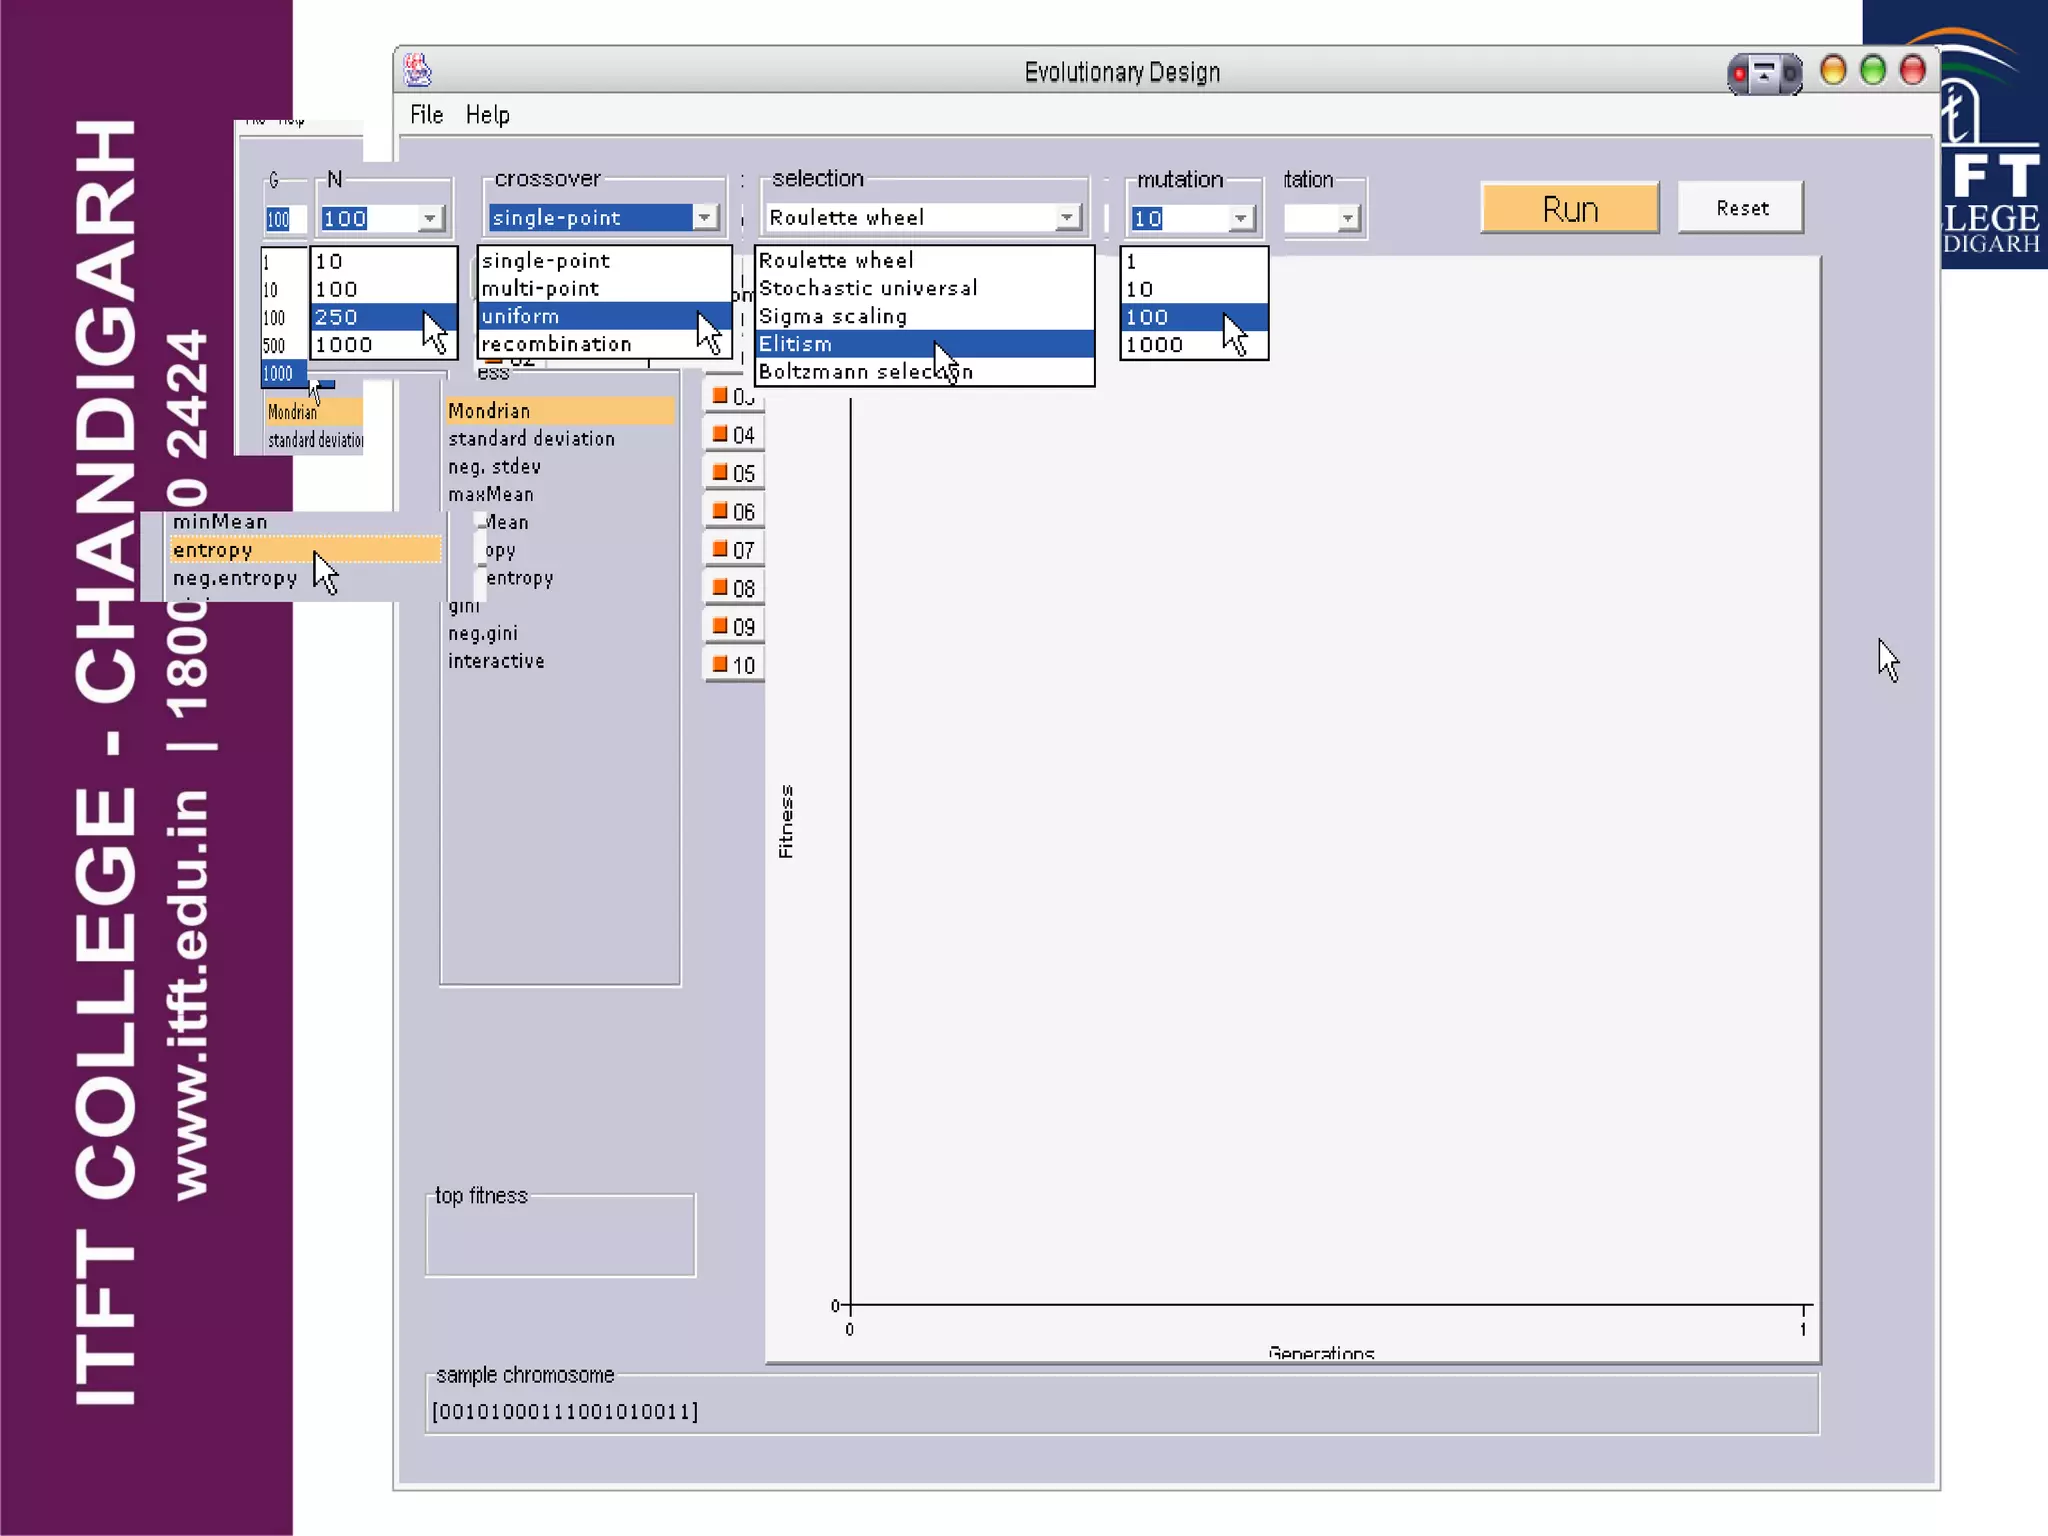Open the mutation dropdown arrow

coord(1240,218)
